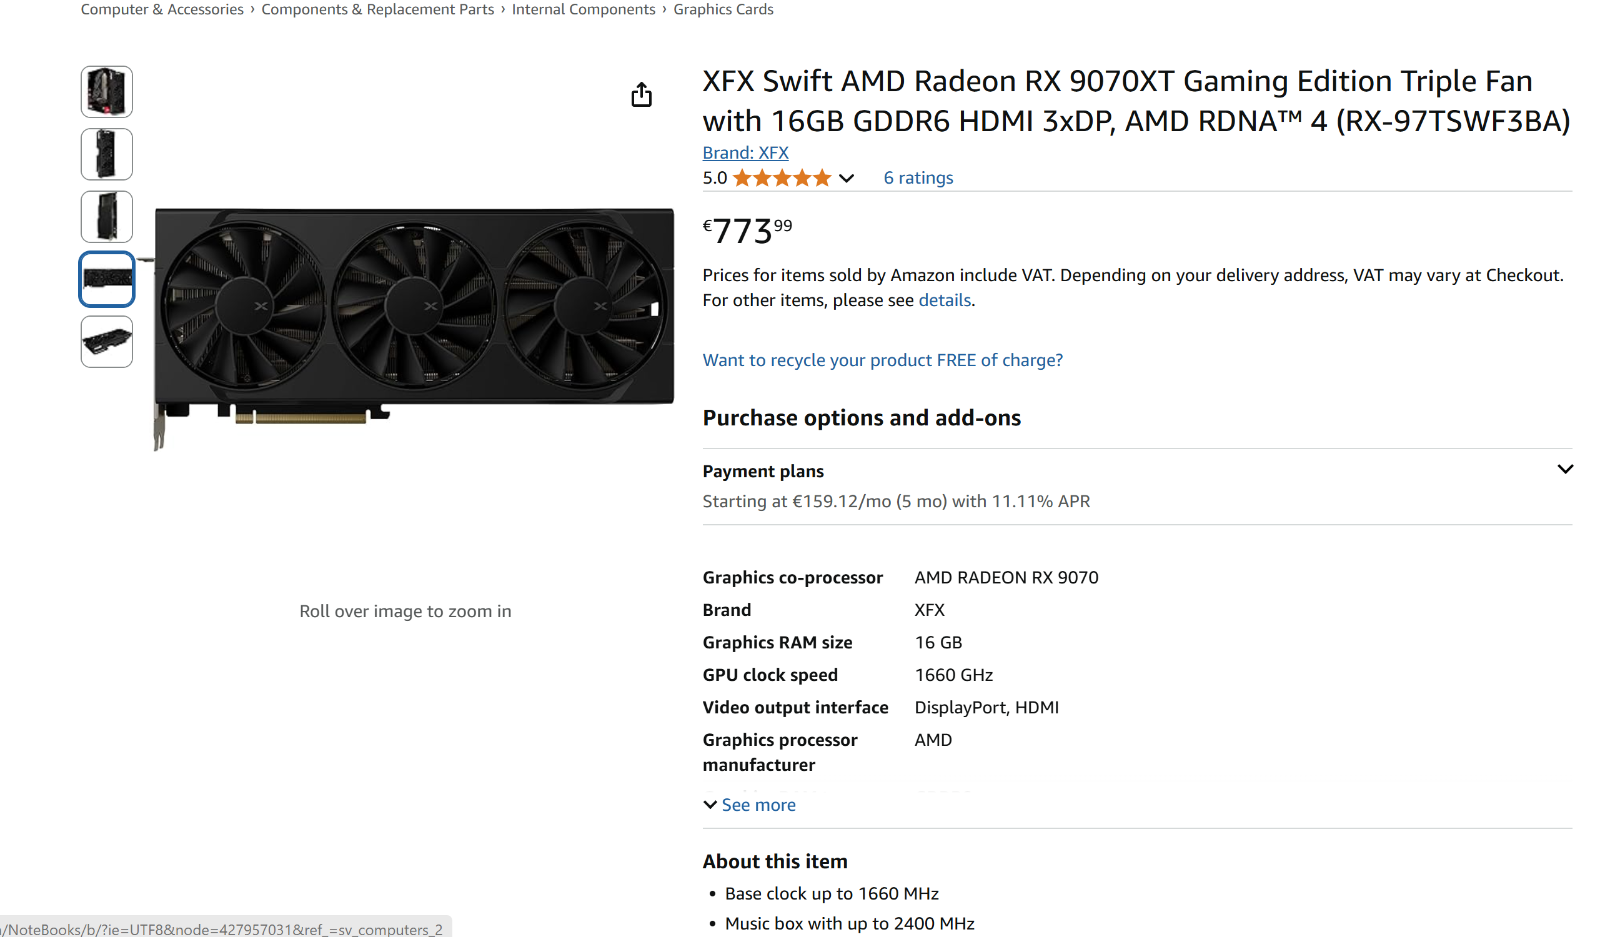Select the fourth highlighted front-view thumbnail

point(107,279)
